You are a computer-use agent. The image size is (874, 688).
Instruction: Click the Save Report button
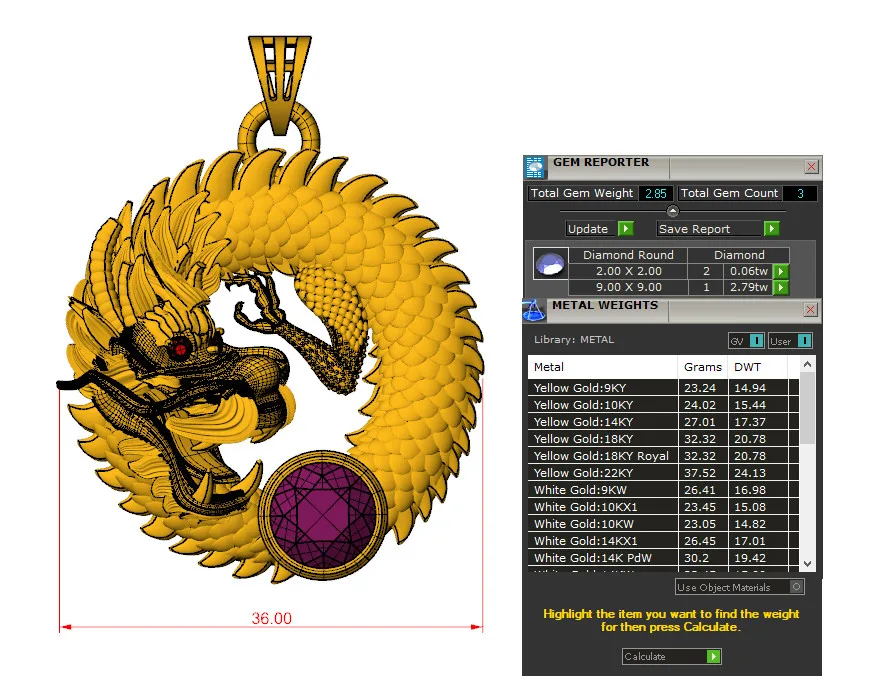[718, 229]
